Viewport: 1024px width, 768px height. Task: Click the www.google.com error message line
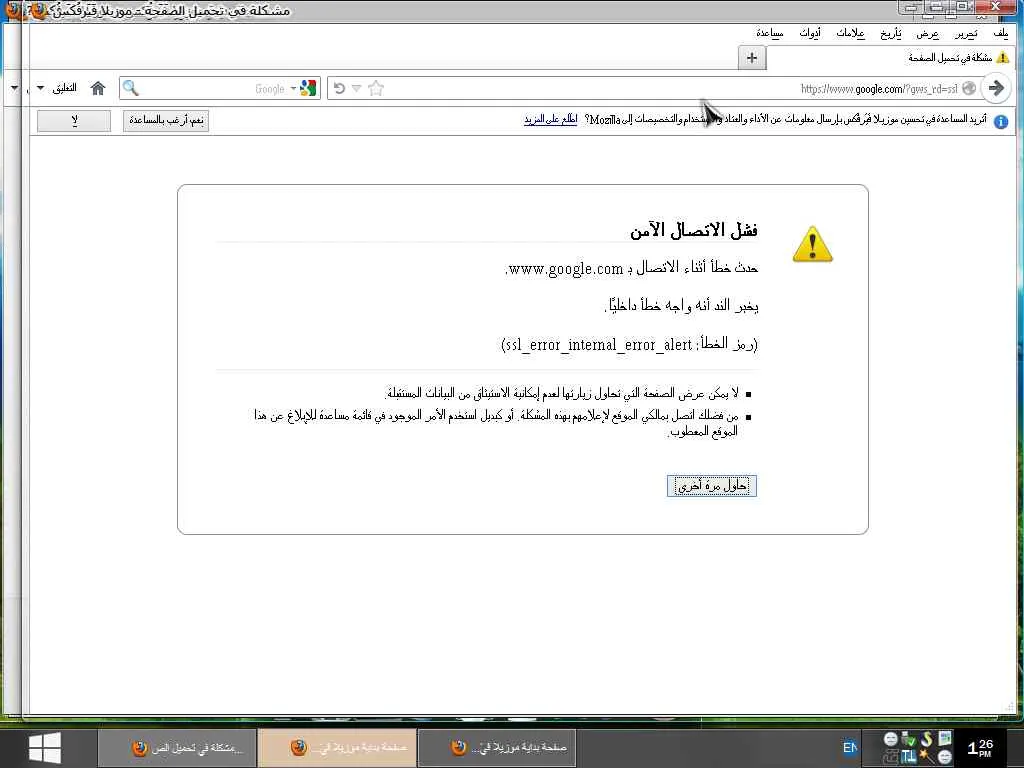(632, 268)
